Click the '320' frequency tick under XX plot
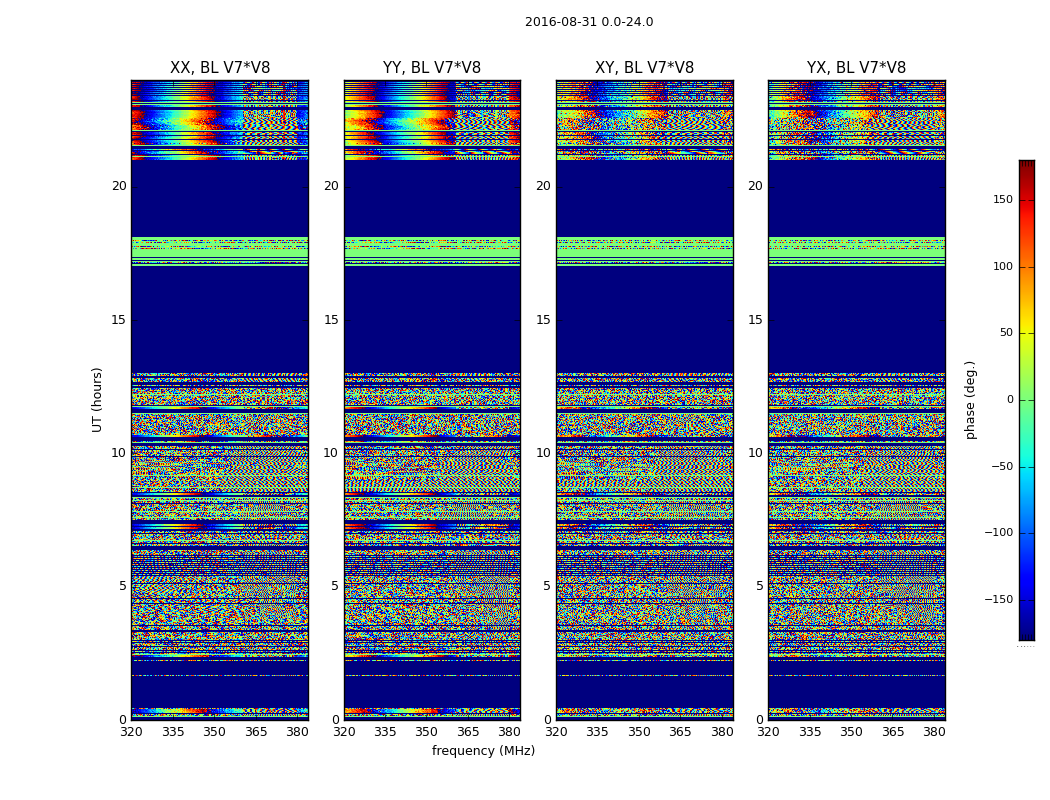This screenshot has height=800, width=1050. click(131, 732)
